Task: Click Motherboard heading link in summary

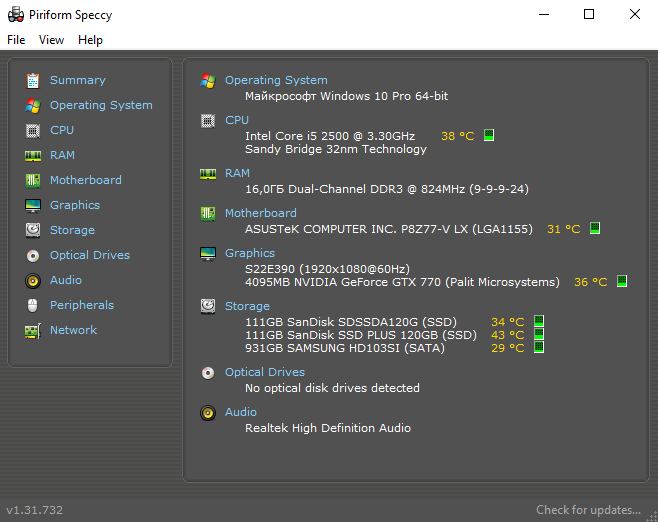Action: pos(261,213)
